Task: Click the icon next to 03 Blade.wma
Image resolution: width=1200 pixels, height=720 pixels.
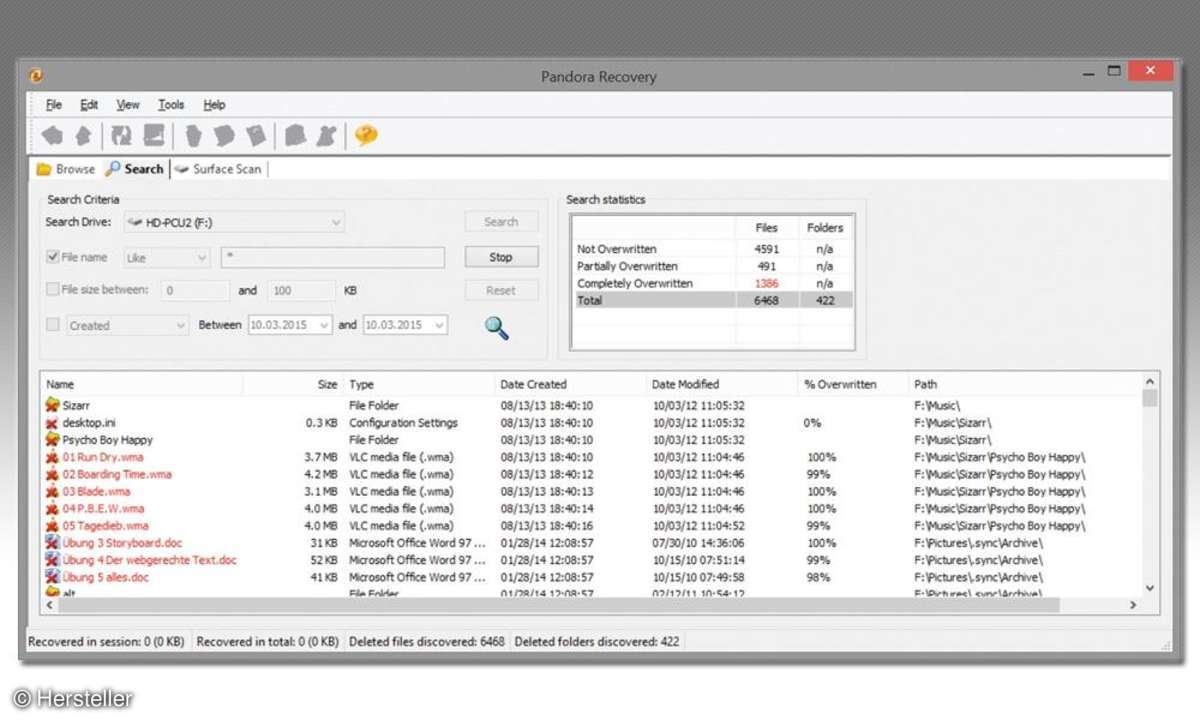Action: 53,491
